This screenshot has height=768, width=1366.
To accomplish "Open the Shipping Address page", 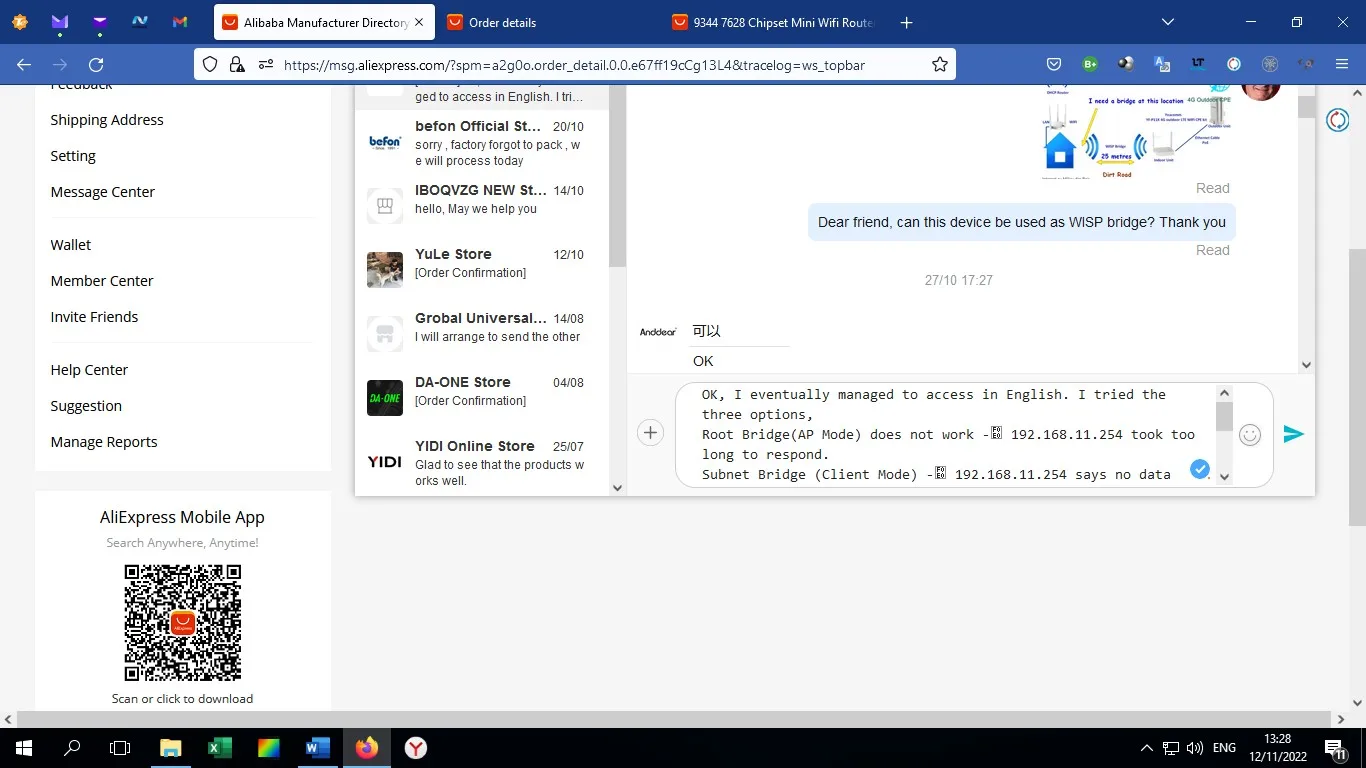I will (107, 120).
